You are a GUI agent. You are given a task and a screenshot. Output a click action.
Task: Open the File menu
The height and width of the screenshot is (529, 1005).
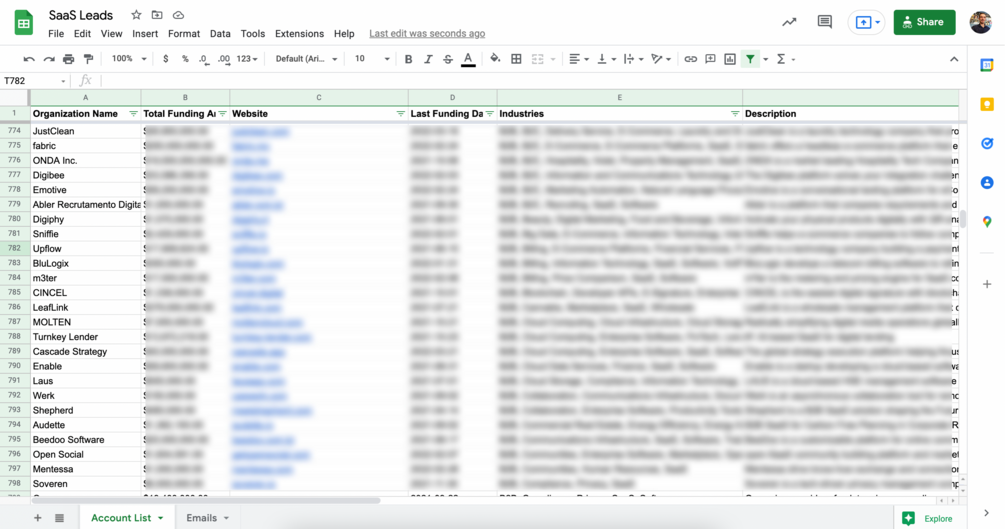tap(56, 33)
